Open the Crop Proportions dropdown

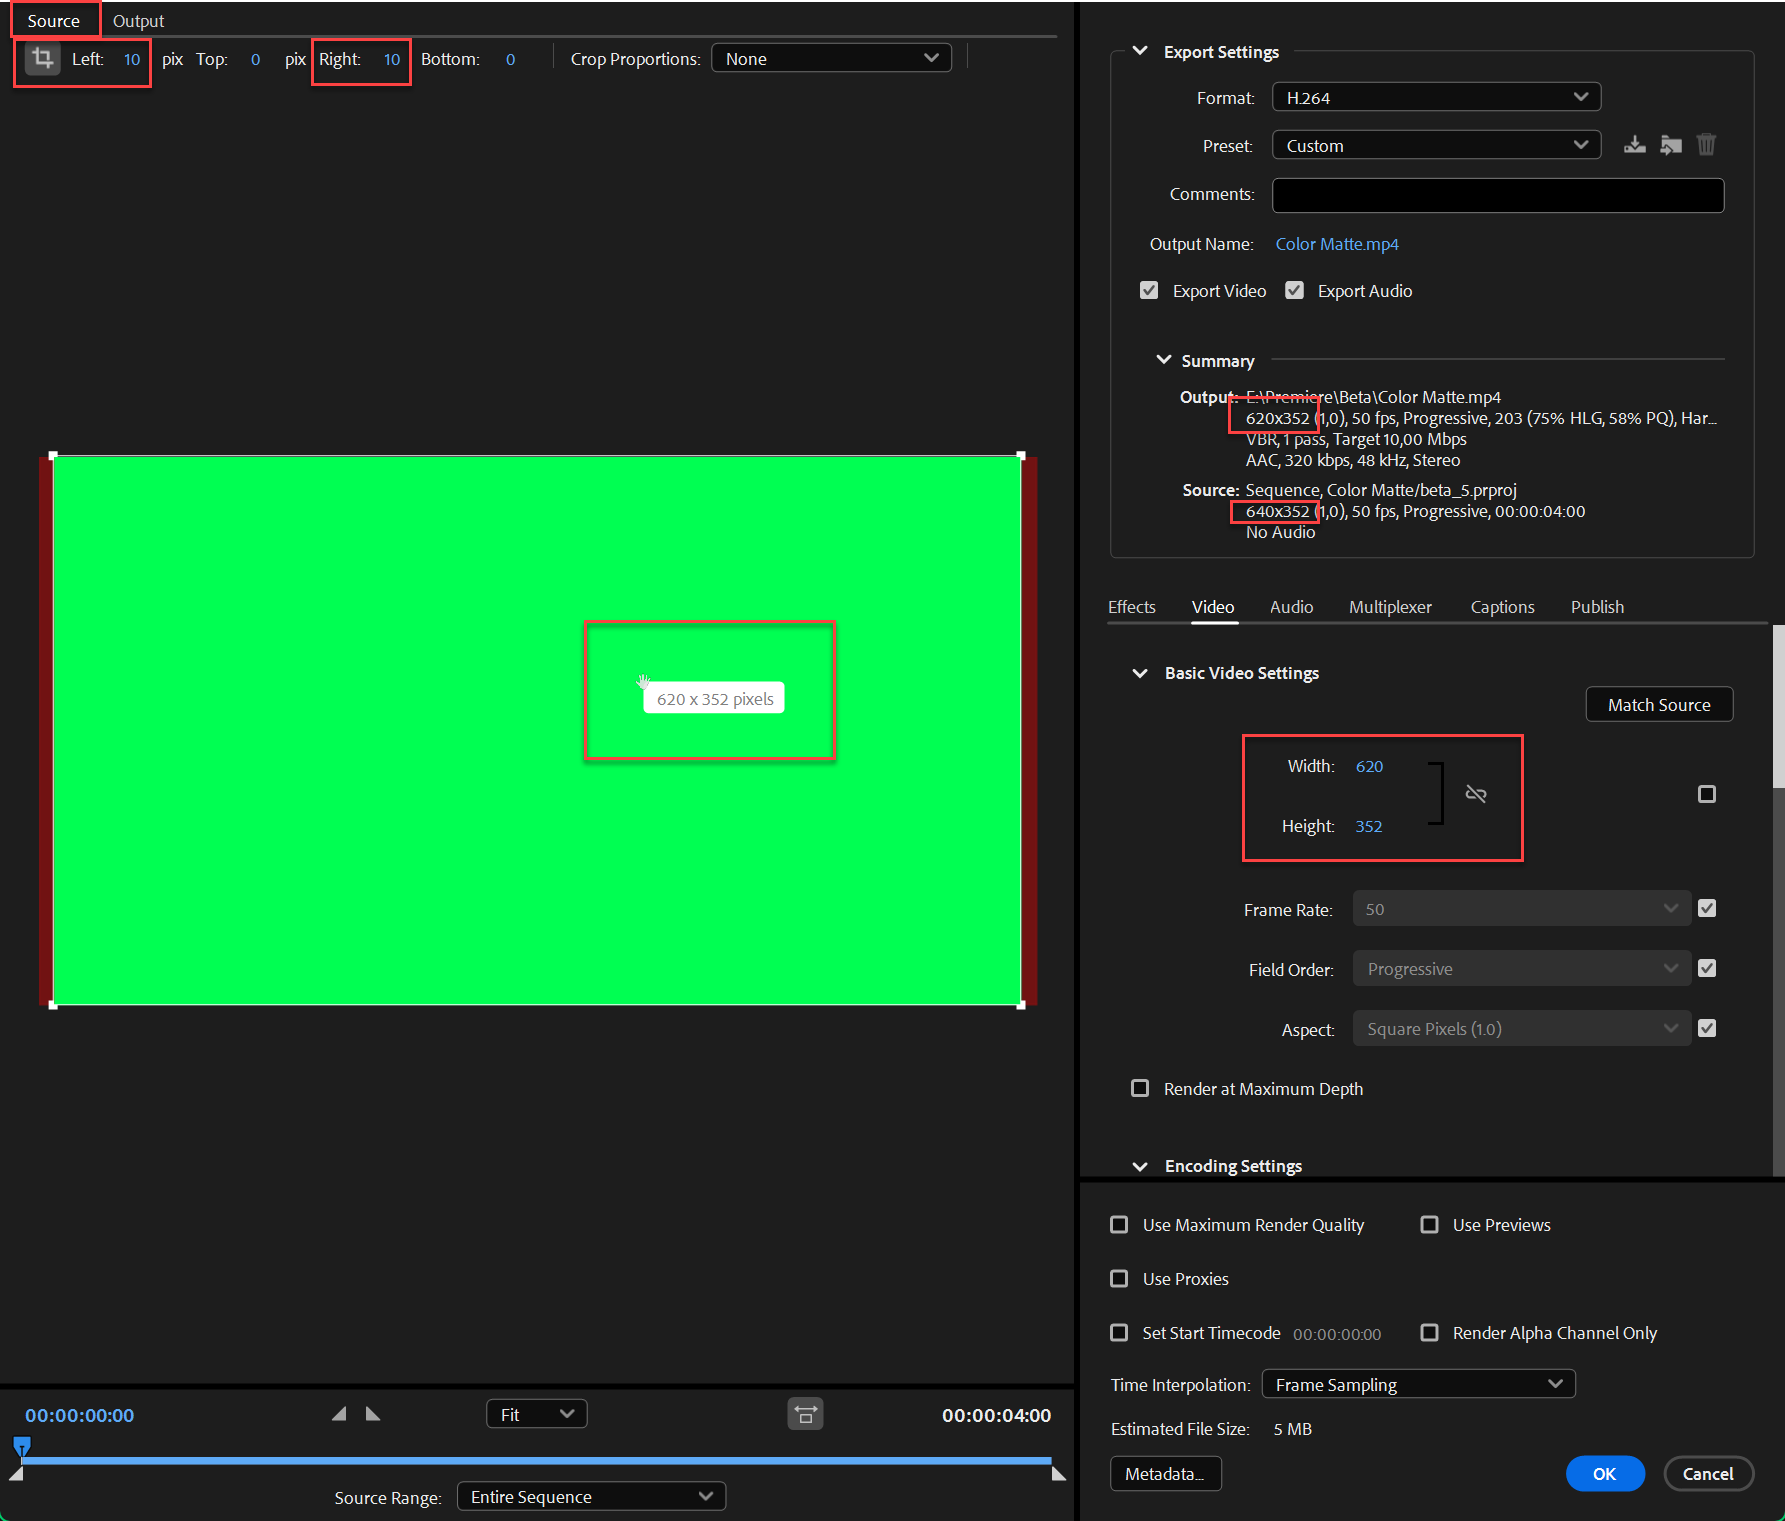click(830, 57)
